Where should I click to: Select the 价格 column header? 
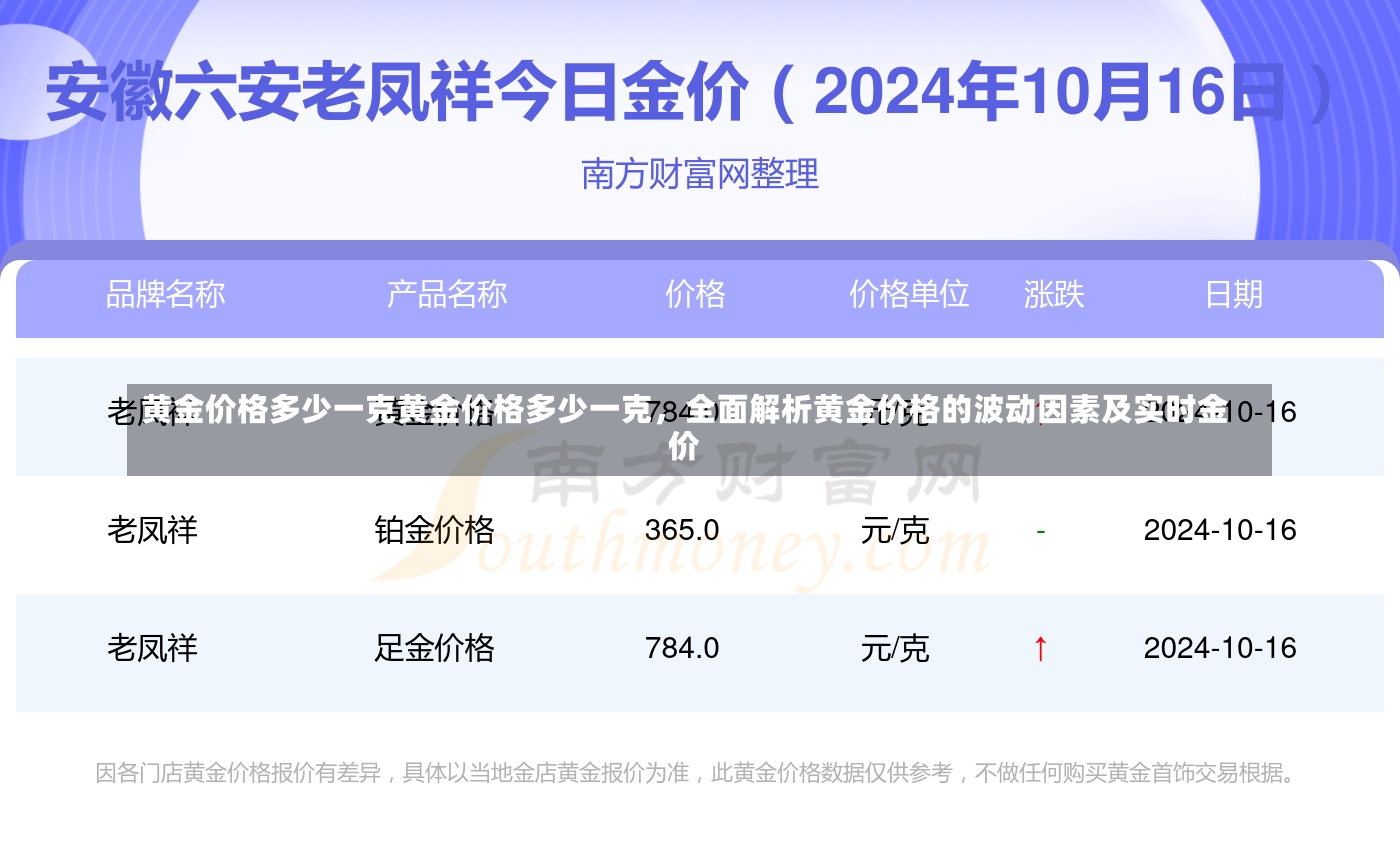pos(695,294)
